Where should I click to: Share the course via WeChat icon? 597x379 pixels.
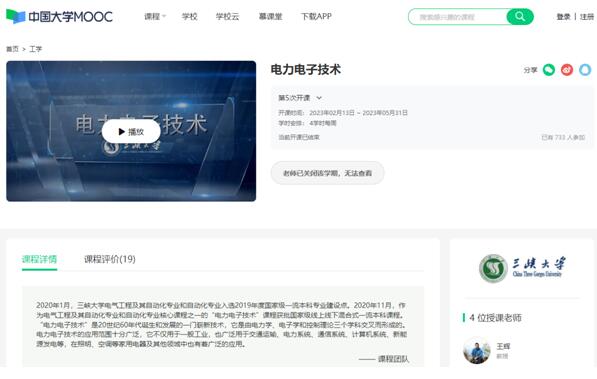tap(549, 70)
